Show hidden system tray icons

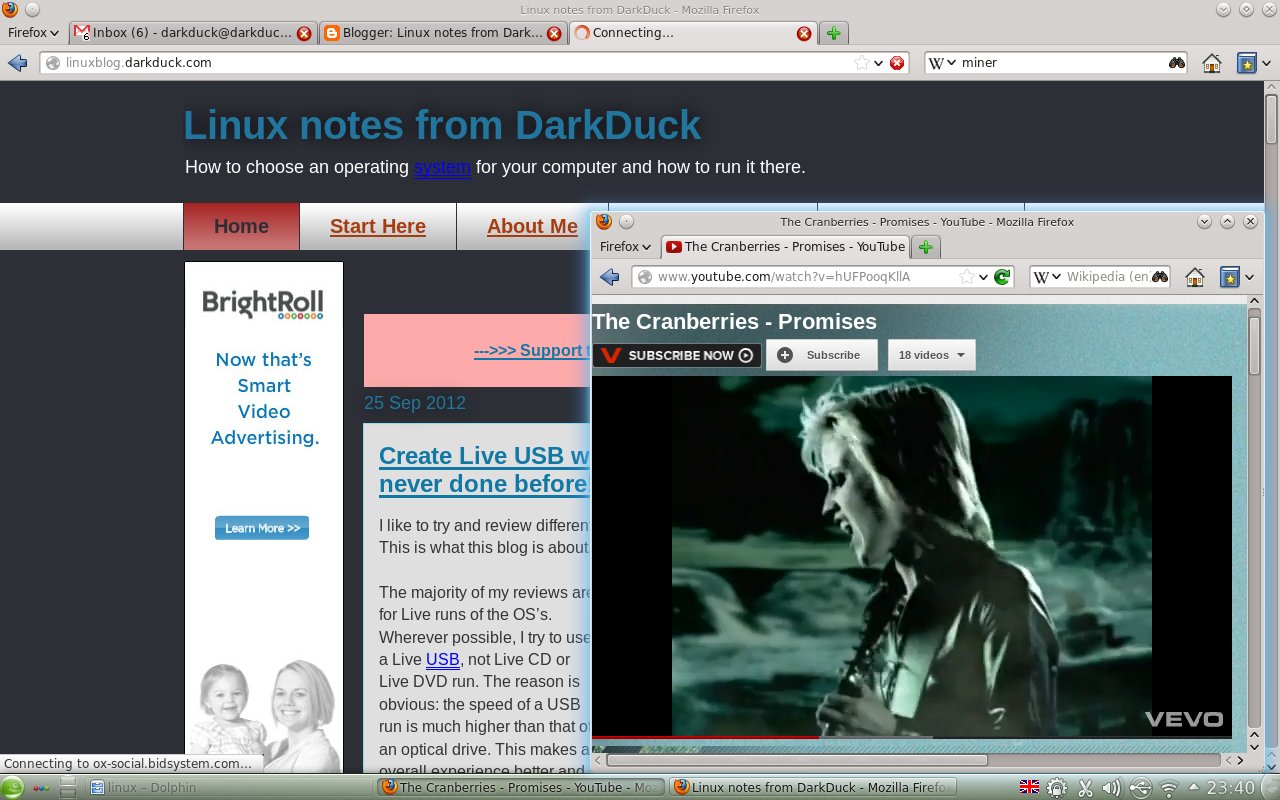pyautogui.click(x=1192, y=787)
